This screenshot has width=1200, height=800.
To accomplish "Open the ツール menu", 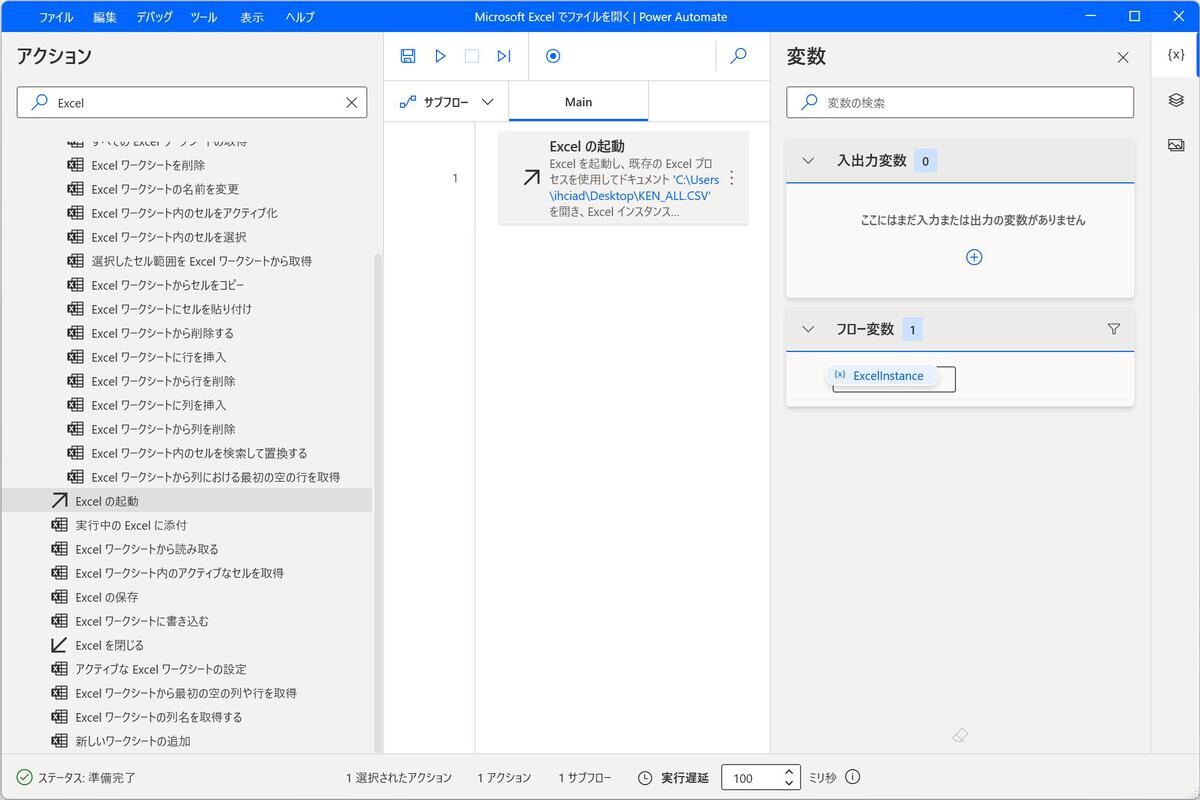I will [204, 17].
